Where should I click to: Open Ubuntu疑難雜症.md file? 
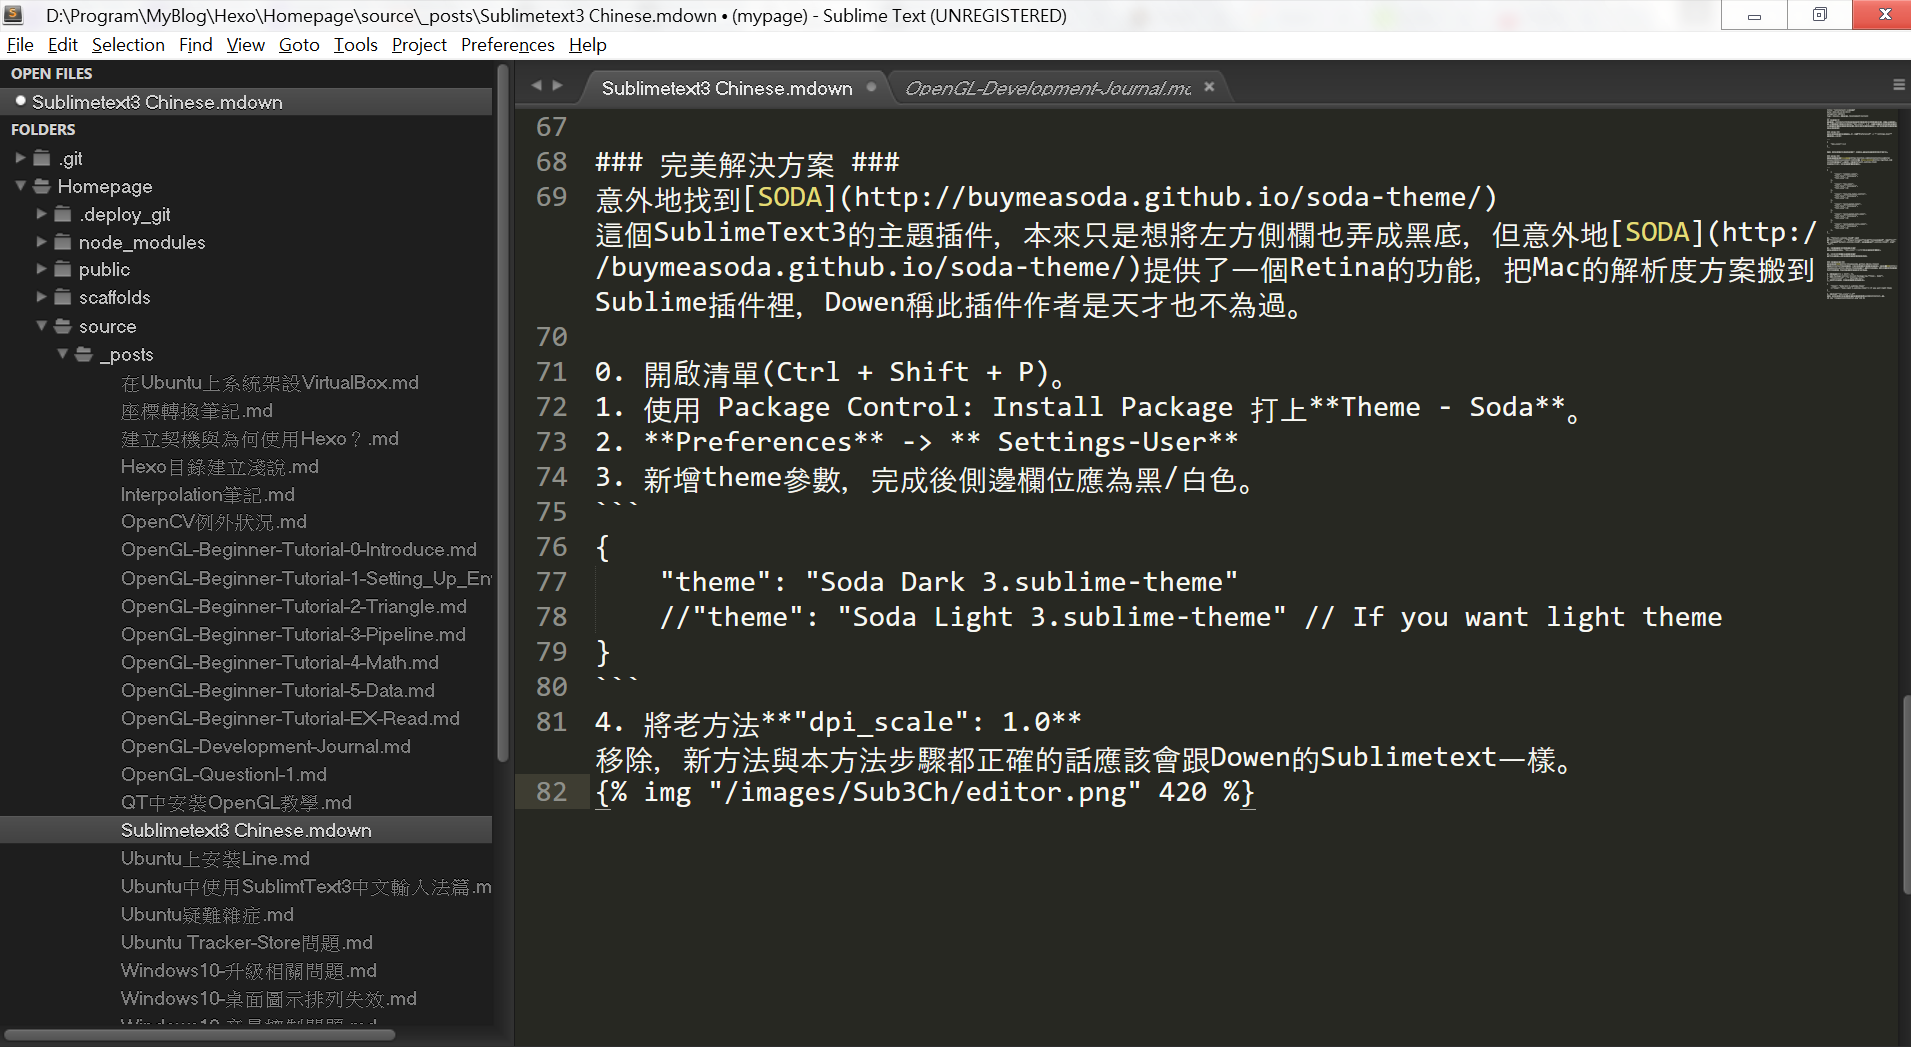pos(207,915)
